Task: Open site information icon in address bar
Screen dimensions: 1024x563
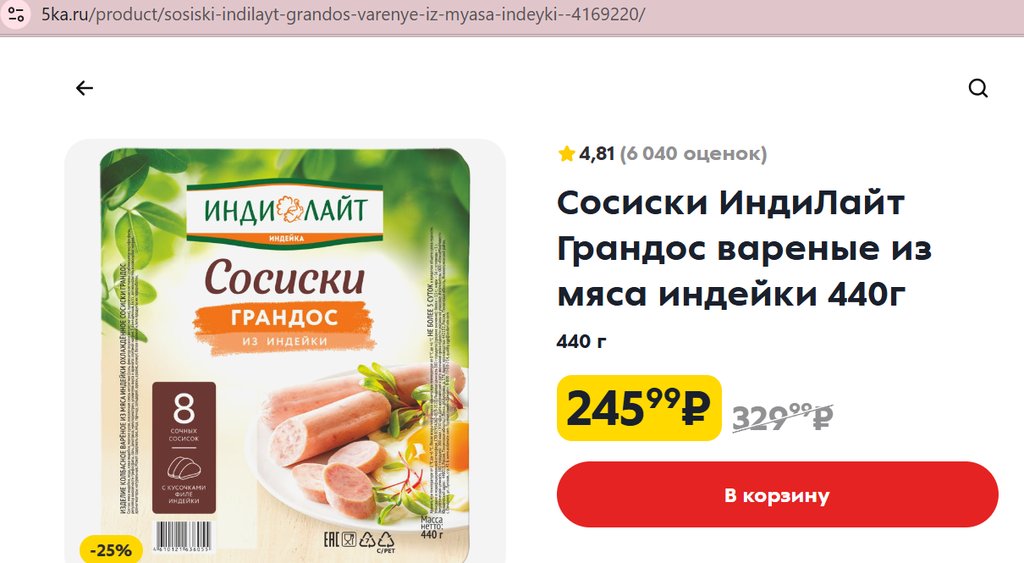Action: 16,14
